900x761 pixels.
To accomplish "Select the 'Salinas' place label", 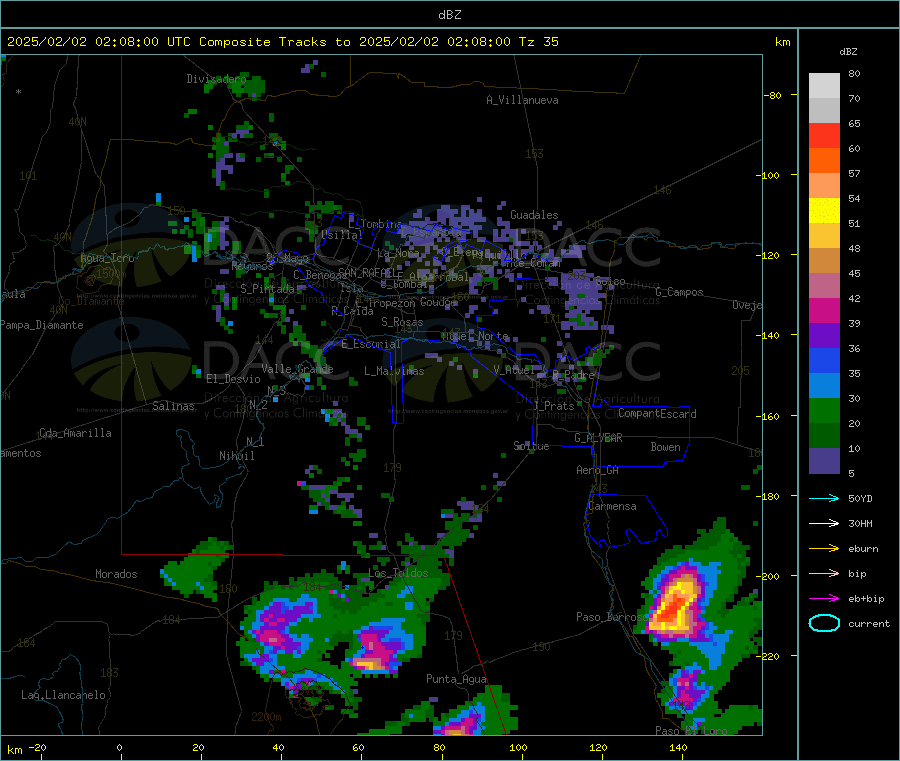I will tap(173, 406).
